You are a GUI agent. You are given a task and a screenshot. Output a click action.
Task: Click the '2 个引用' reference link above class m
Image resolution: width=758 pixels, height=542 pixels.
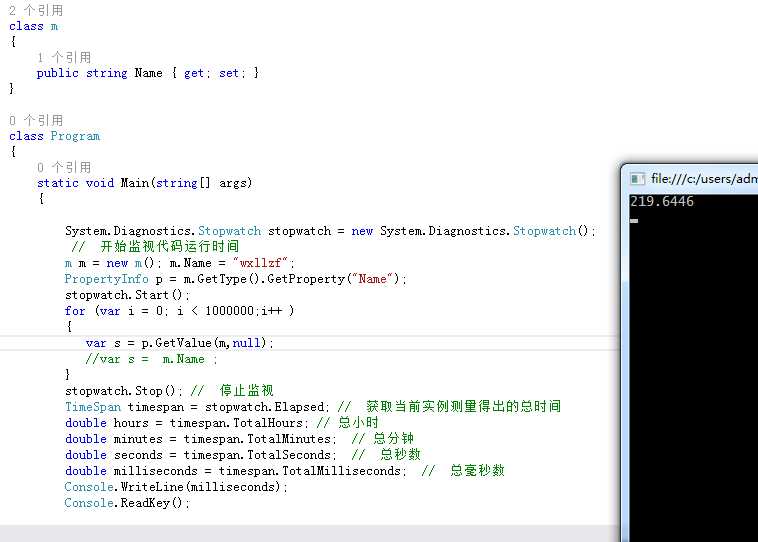[x=36, y=10]
